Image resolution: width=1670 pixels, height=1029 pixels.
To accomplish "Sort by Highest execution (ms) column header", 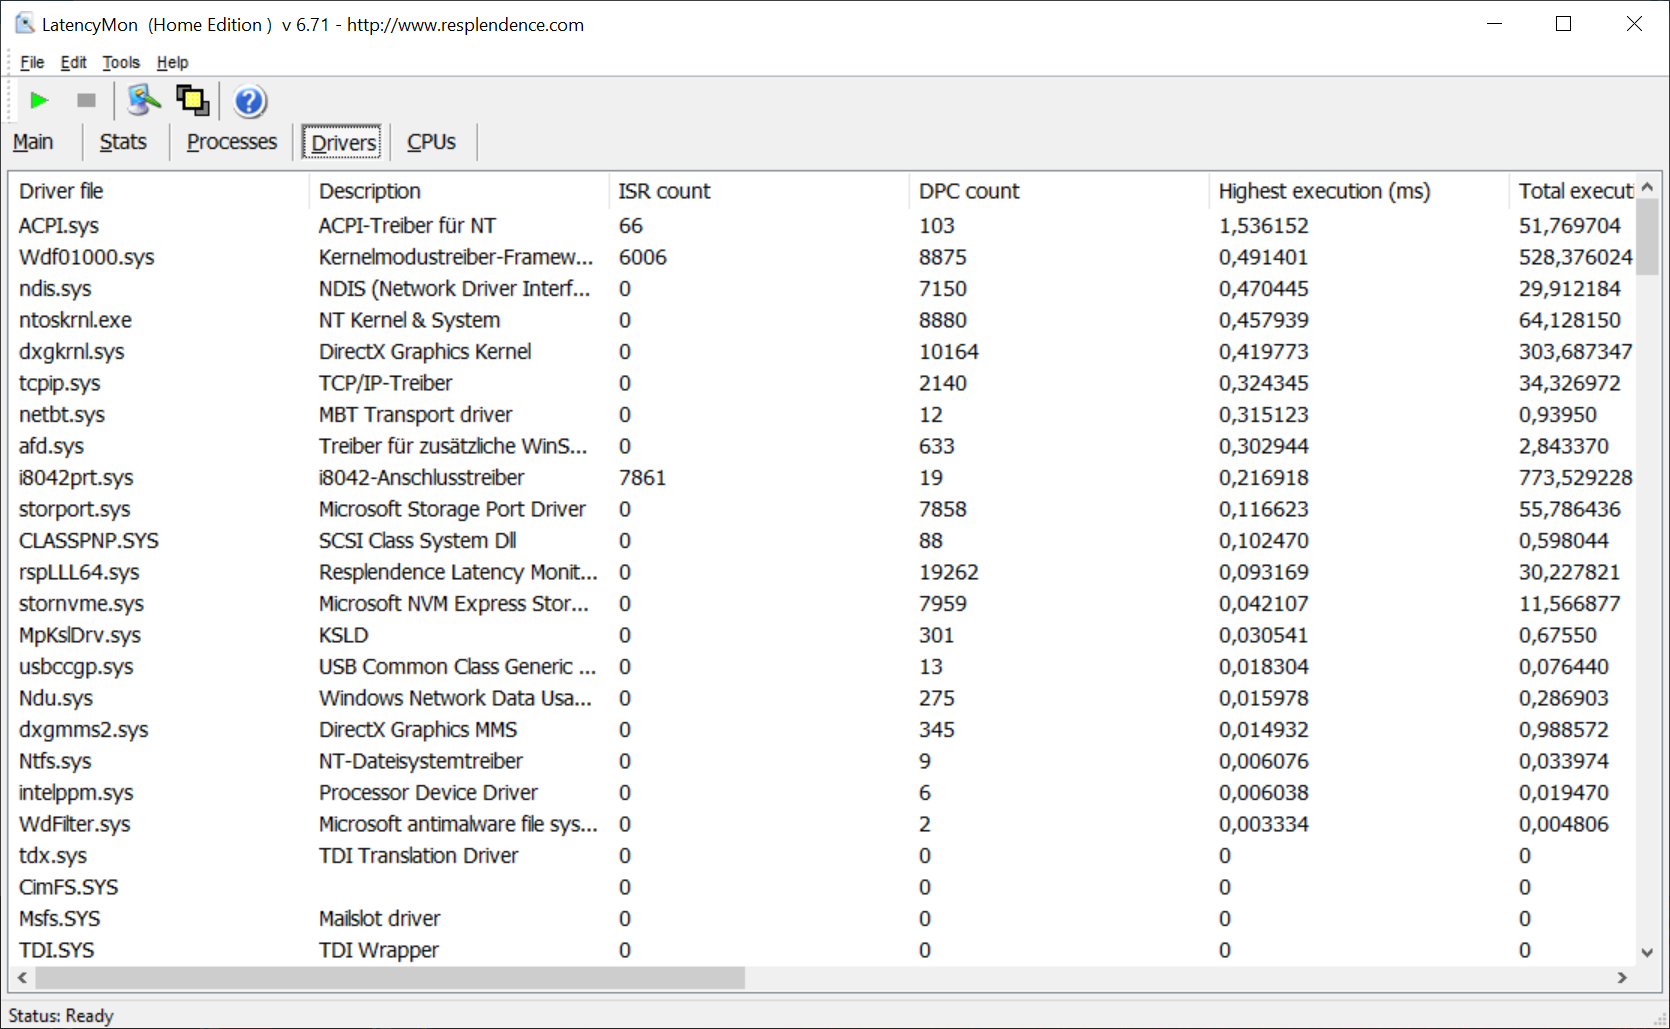I will click(x=1323, y=191).
